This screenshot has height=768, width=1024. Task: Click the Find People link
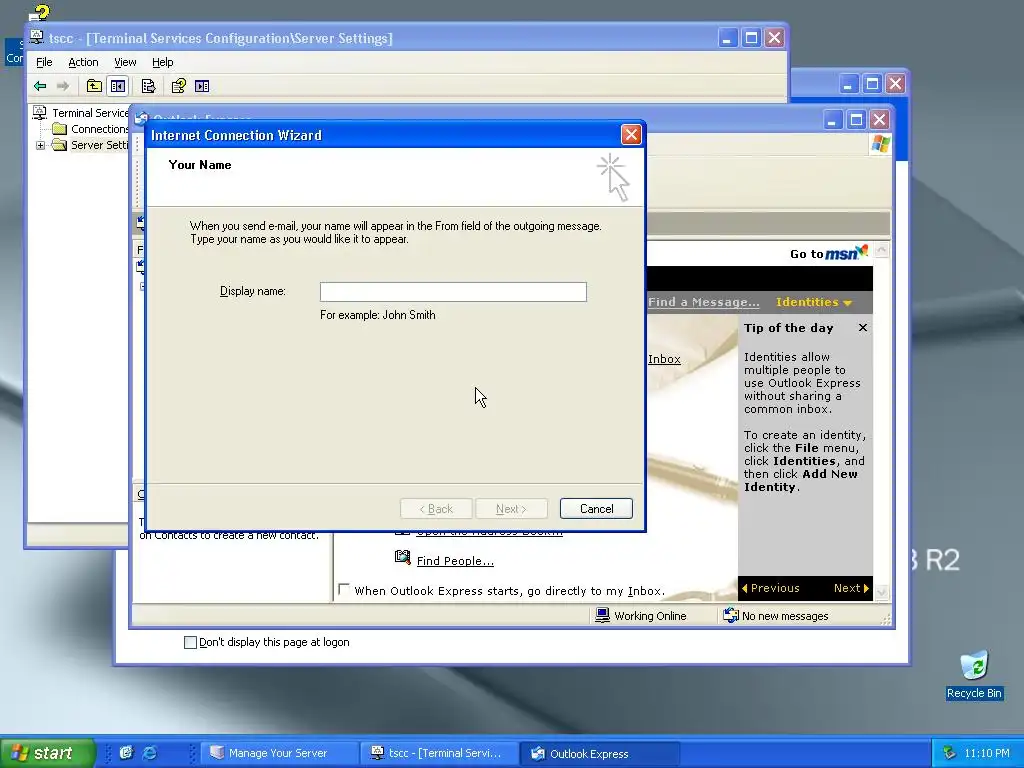click(x=455, y=561)
